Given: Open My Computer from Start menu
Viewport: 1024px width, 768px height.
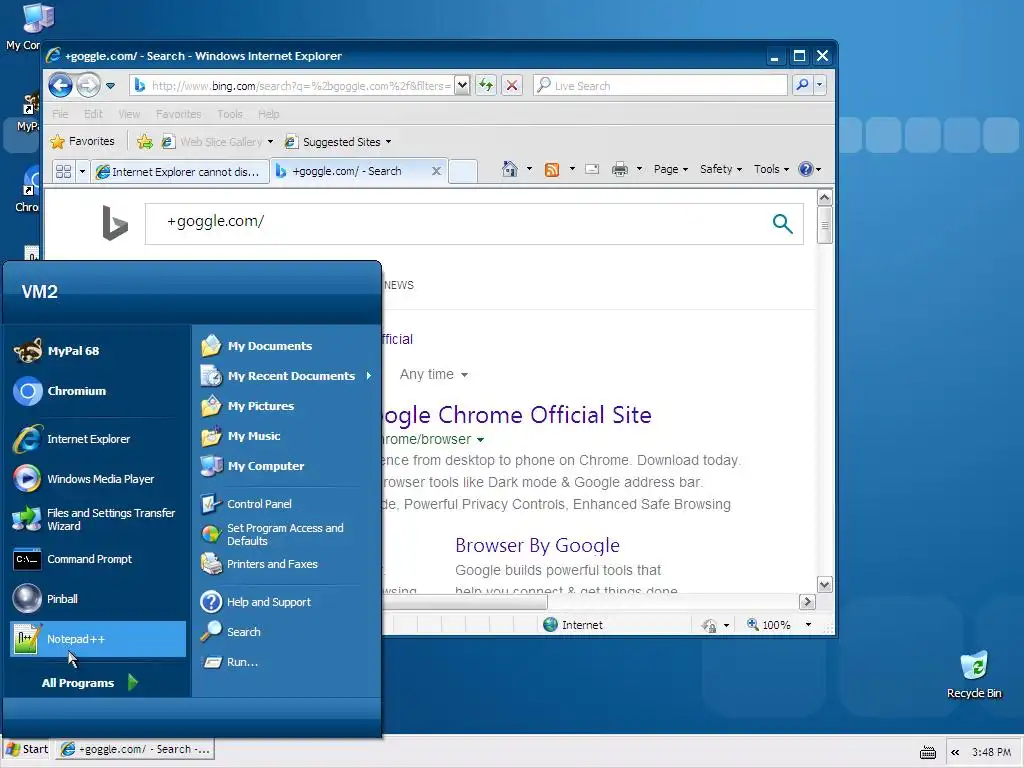Looking at the screenshot, I should (x=286, y=466).
